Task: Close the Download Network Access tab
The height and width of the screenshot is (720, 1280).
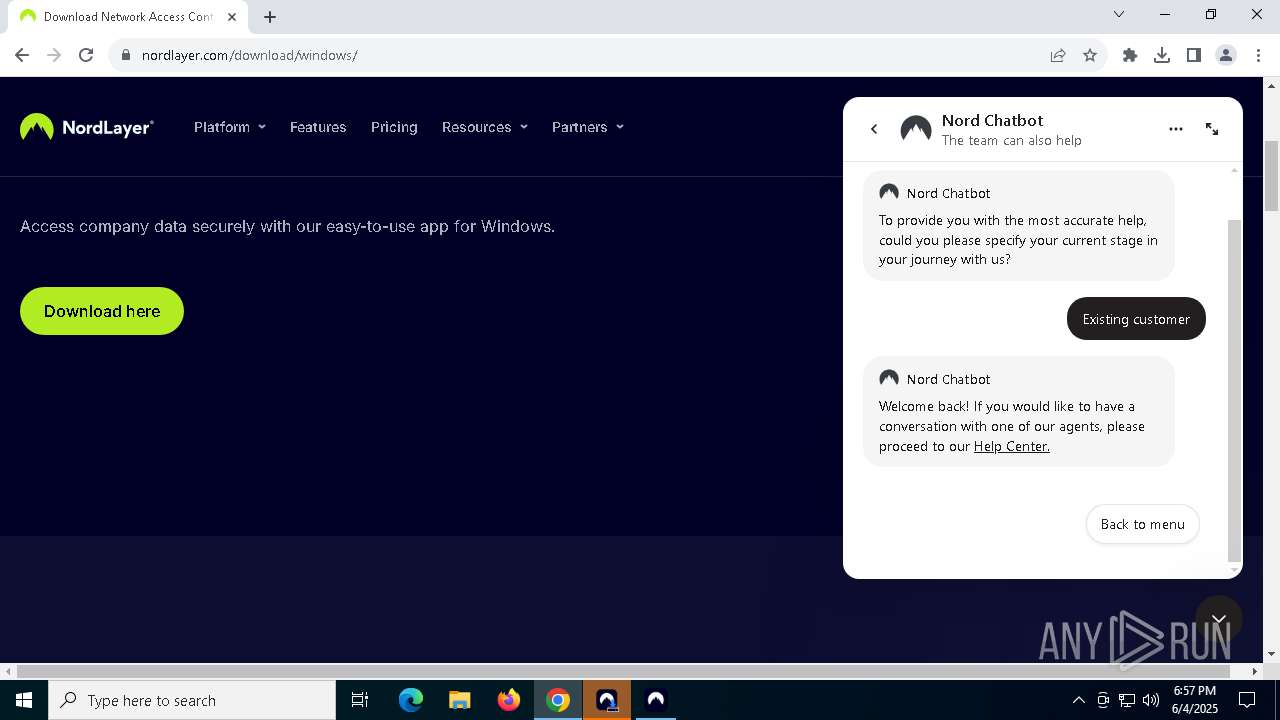Action: (x=232, y=16)
